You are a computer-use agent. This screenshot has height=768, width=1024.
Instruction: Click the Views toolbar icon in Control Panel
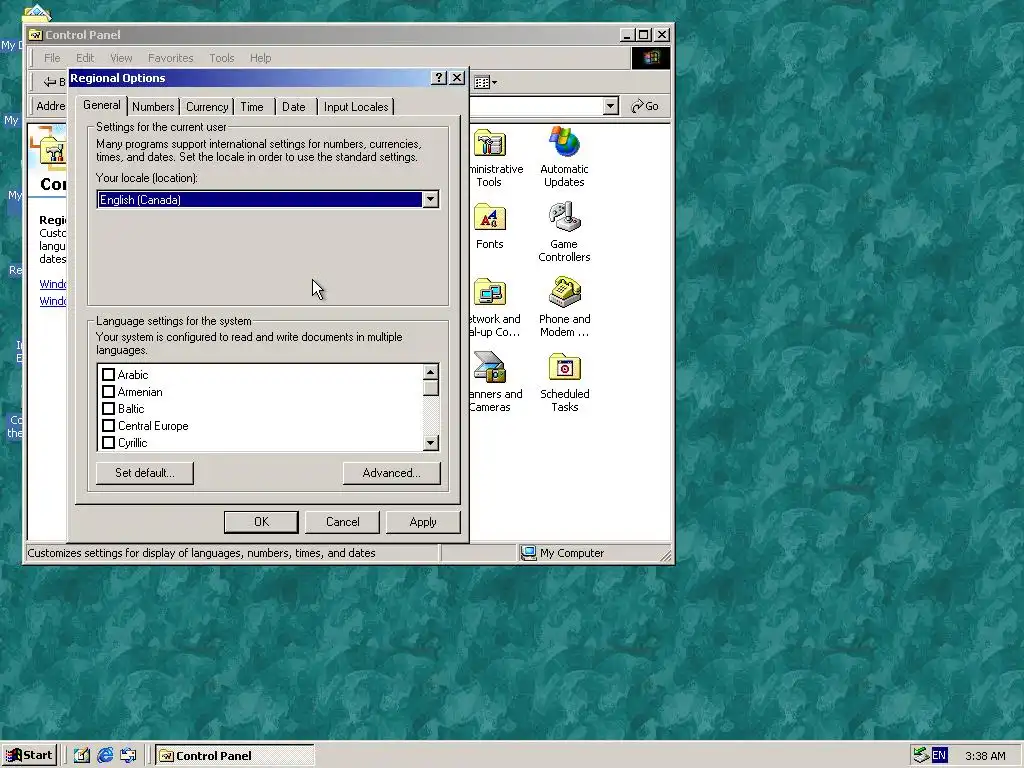pos(482,82)
